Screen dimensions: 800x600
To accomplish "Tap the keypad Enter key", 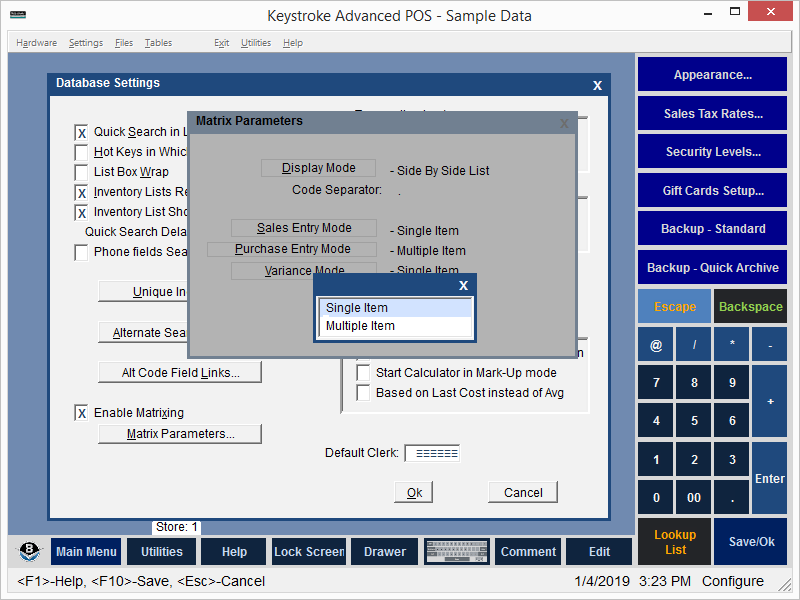I will [x=770, y=478].
